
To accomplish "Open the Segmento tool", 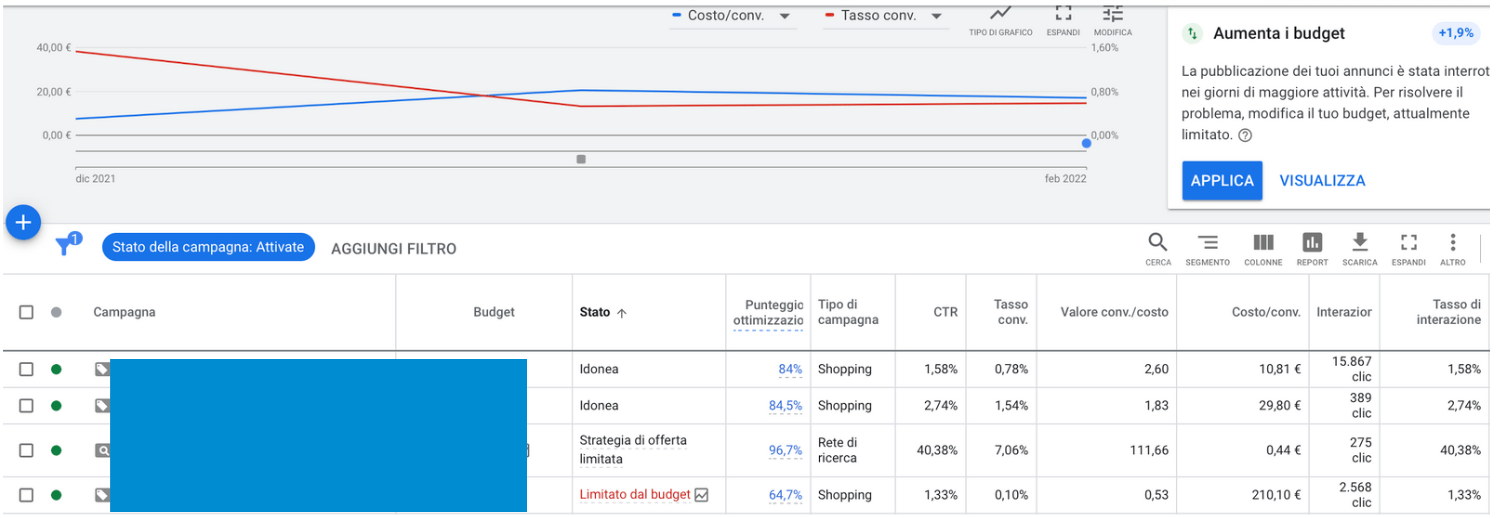I will [x=1208, y=249].
